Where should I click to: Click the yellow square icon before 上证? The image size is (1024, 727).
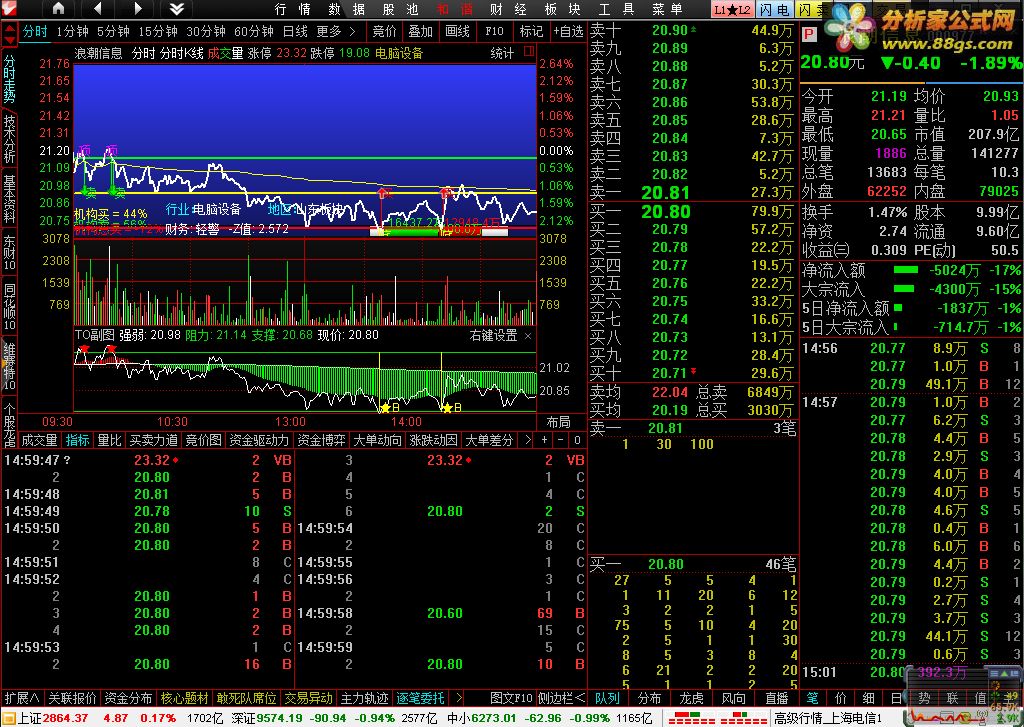pyautogui.click(x=8, y=719)
